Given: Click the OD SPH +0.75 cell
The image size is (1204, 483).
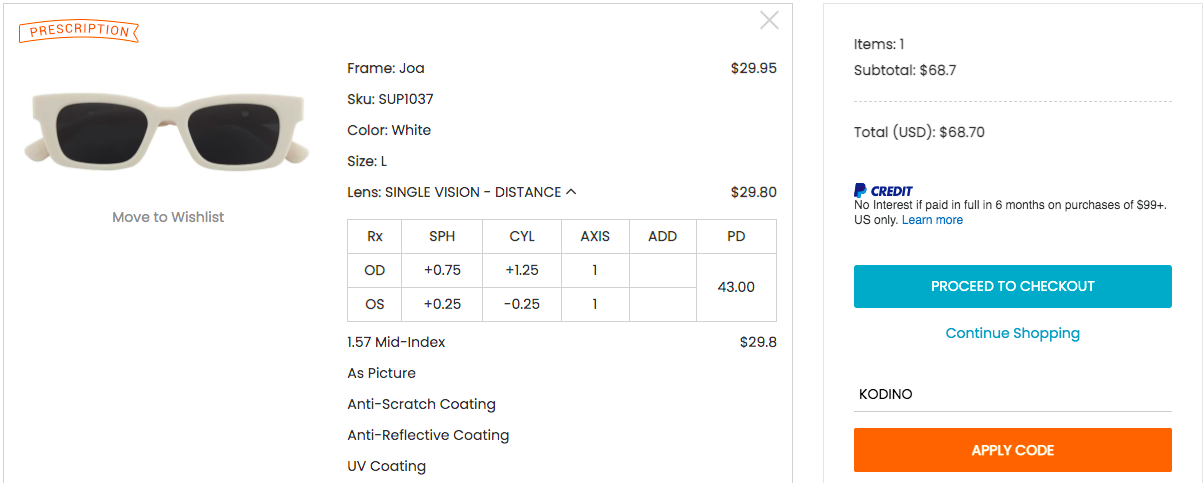Looking at the screenshot, I should point(441,270).
